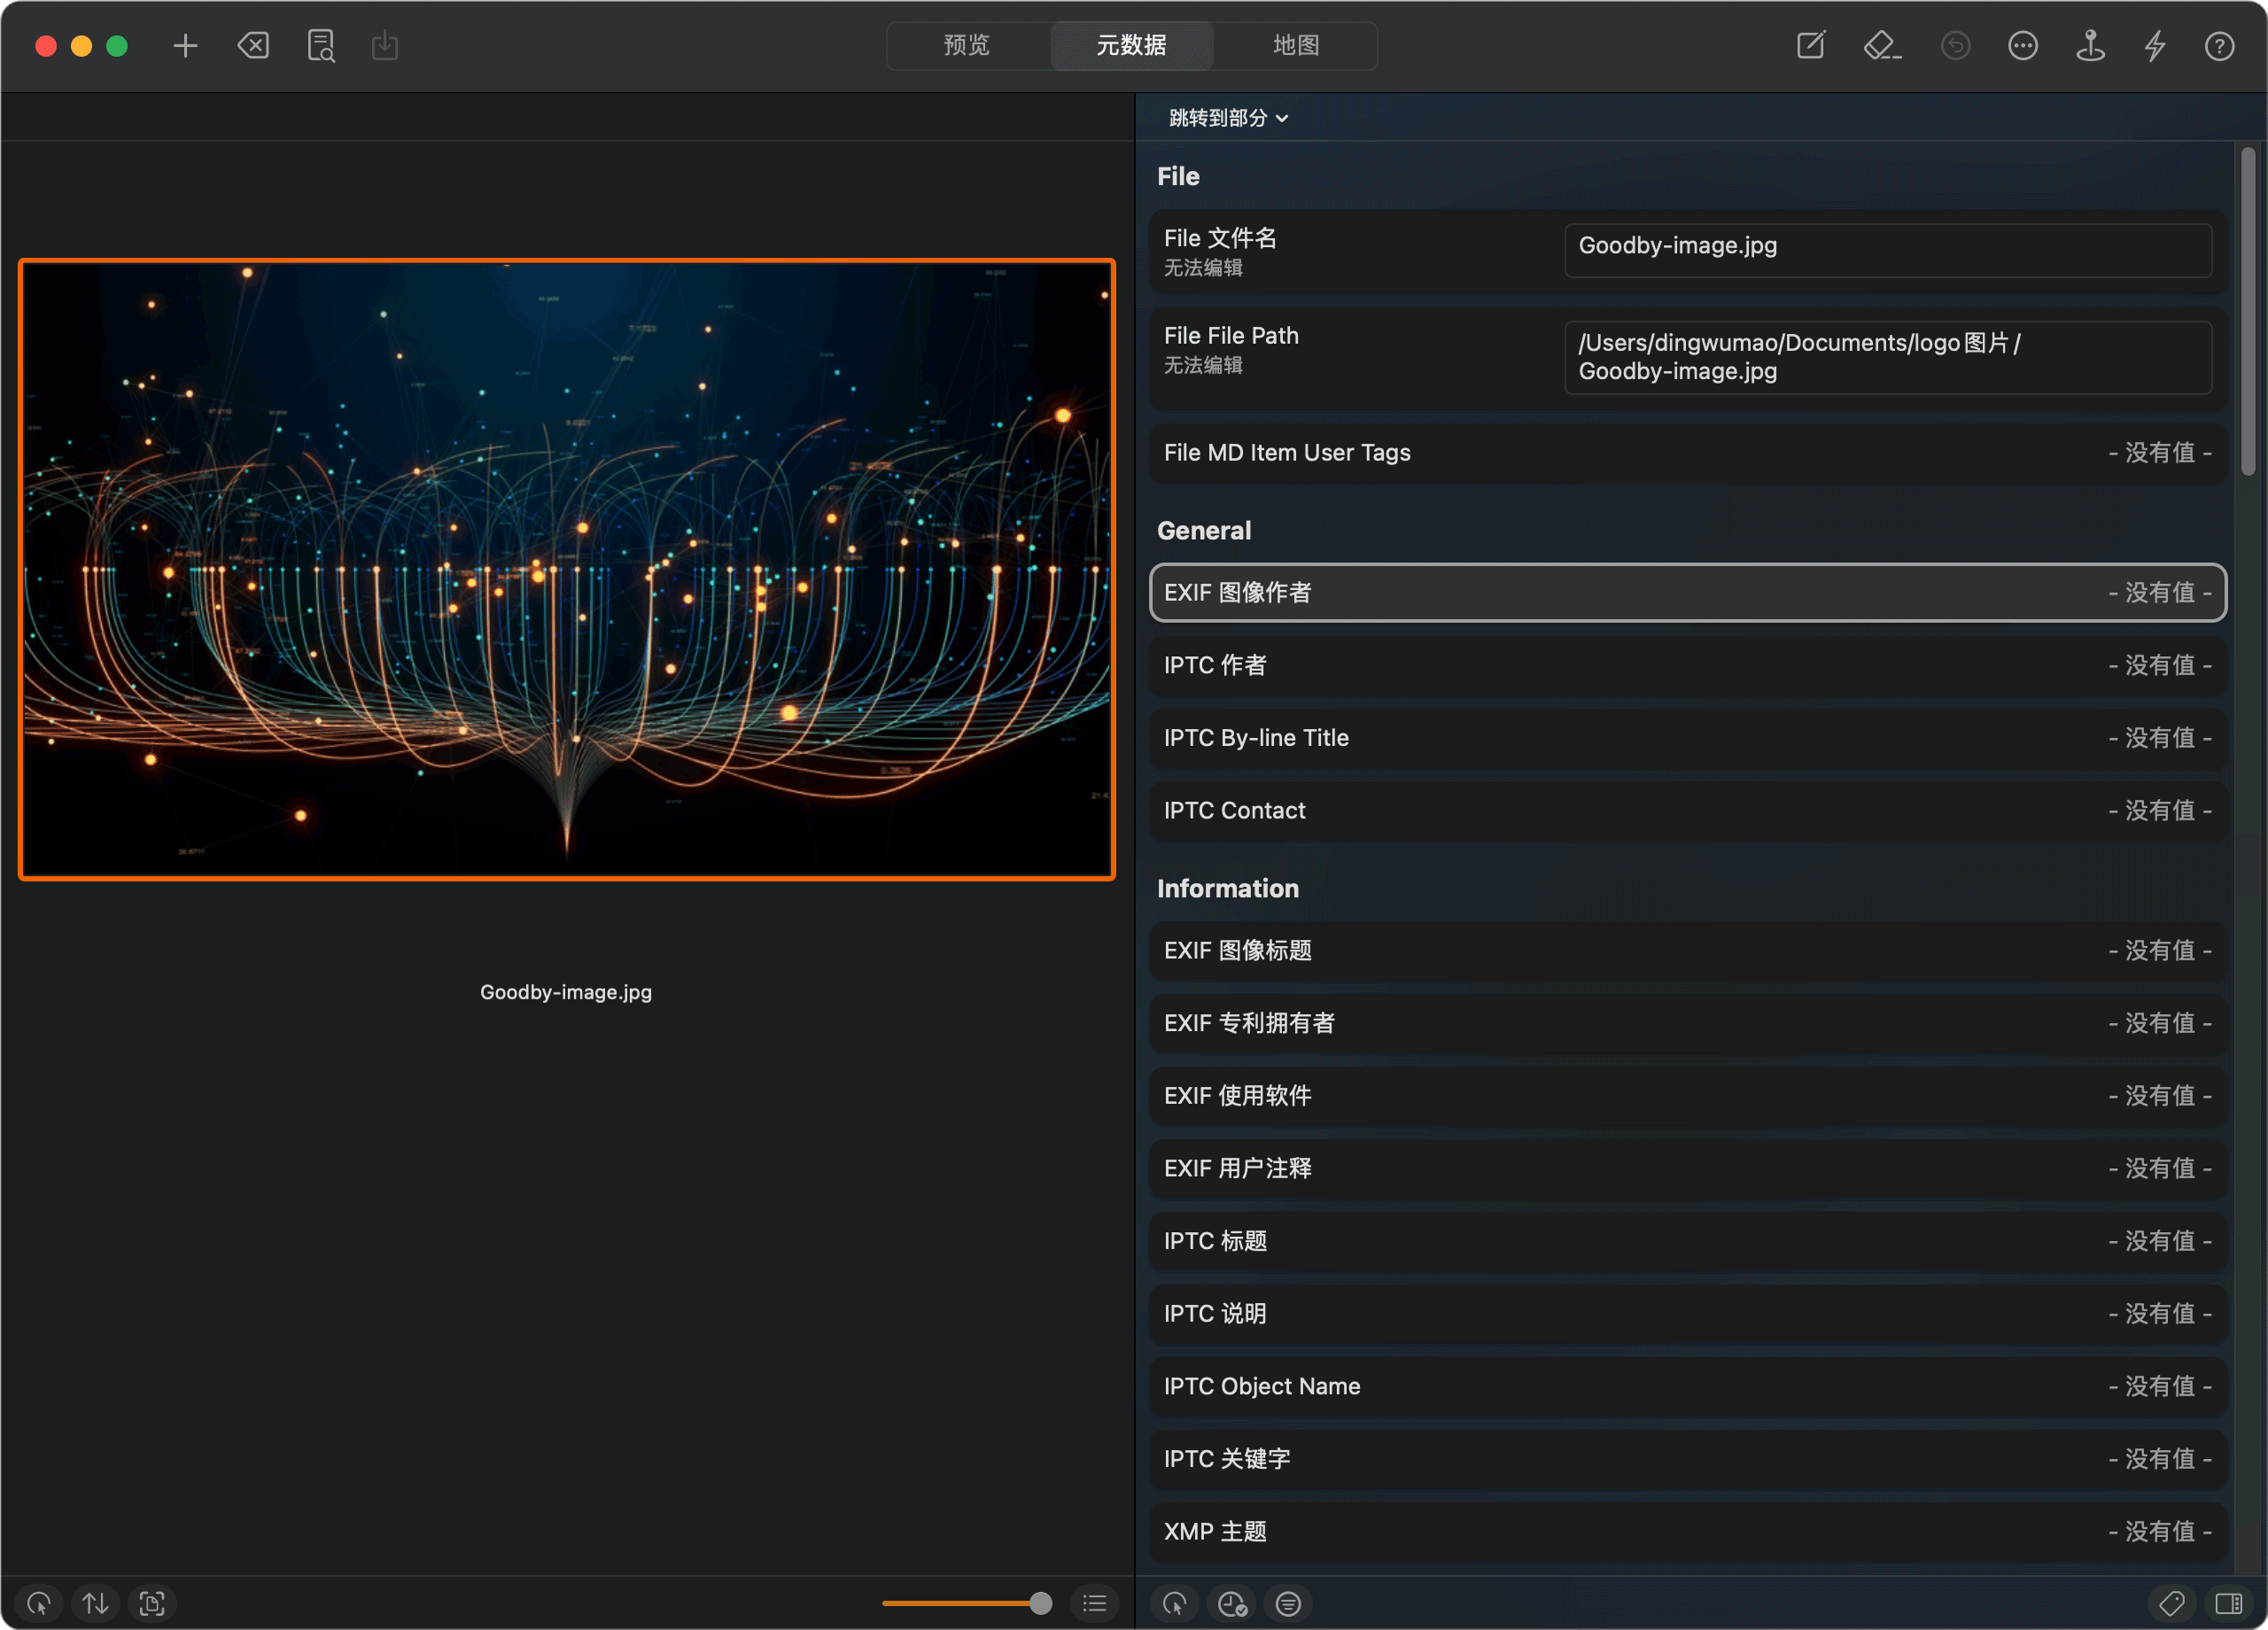The image size is (2268, 1630).
Task: Click sort arrows icon at bottom left
Action: [96, 1604]
